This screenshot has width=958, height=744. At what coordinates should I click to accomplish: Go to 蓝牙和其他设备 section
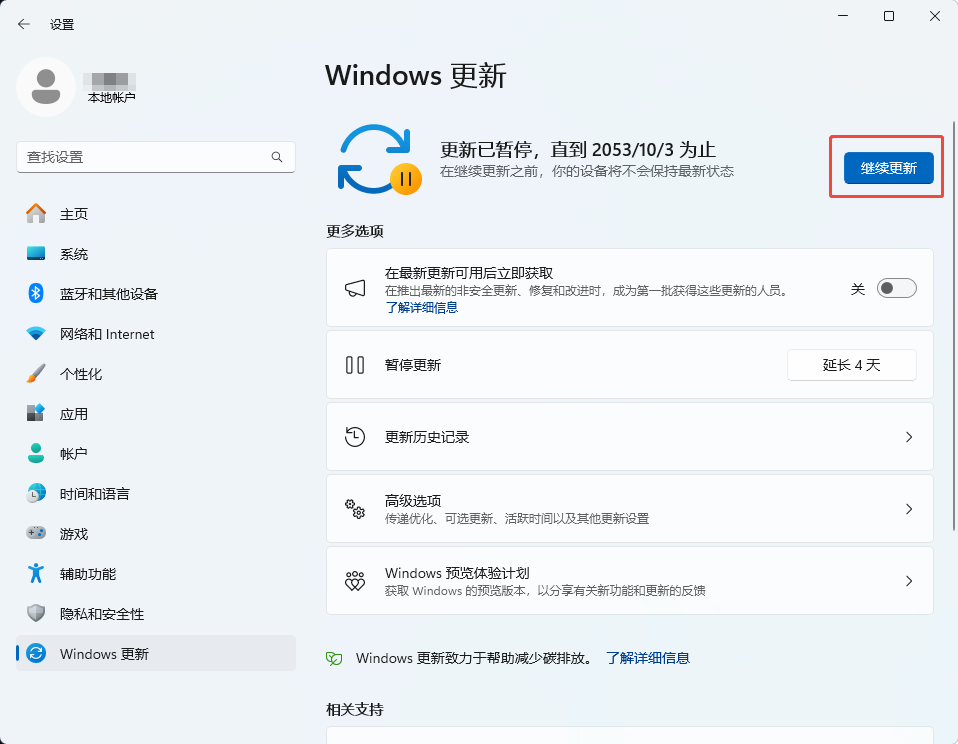(156, 293)
